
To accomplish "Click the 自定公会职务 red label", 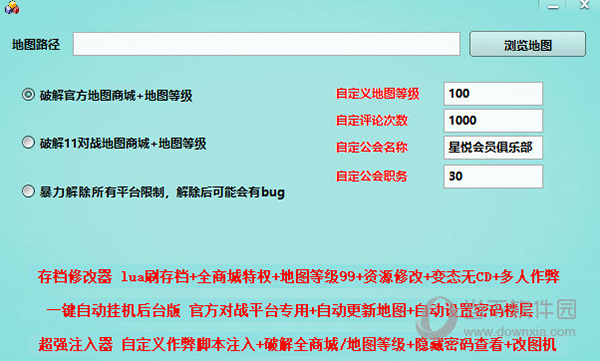I will click(372, 176).
